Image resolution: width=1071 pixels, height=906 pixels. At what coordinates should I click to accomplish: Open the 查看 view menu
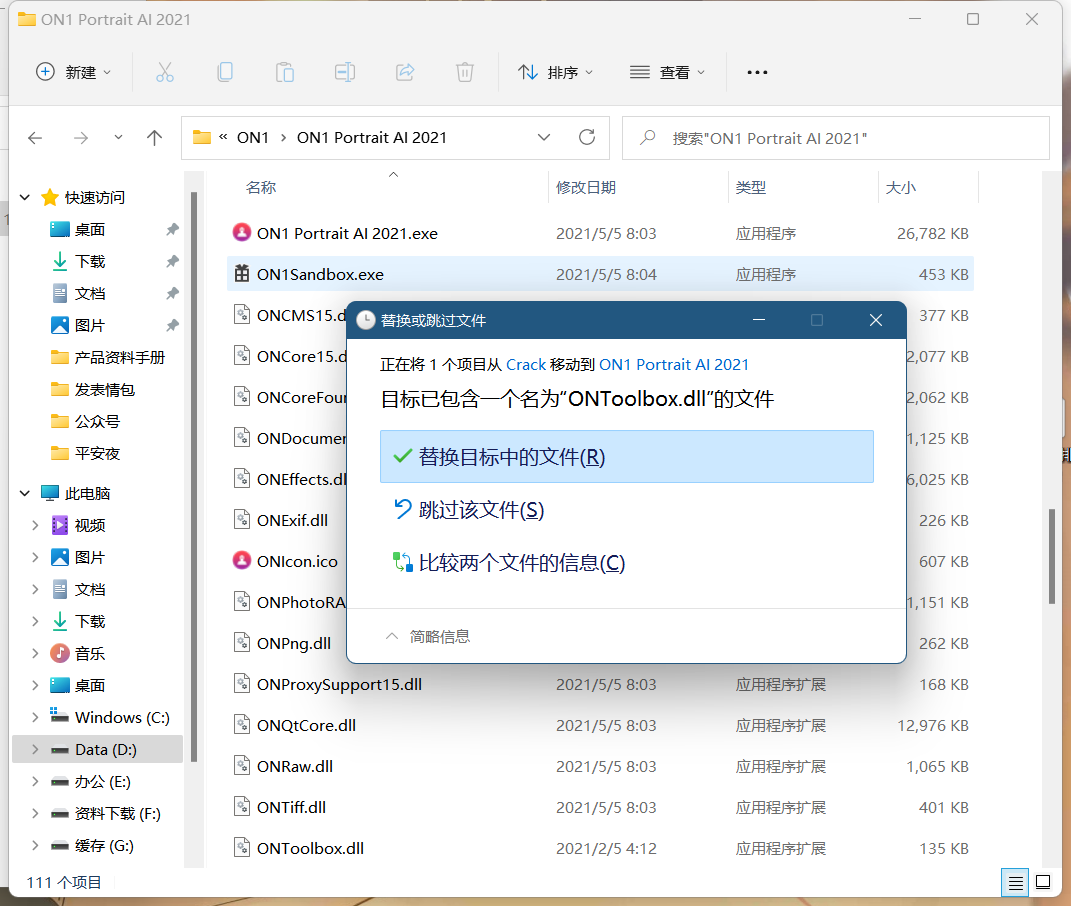click(x=667, y=72)
